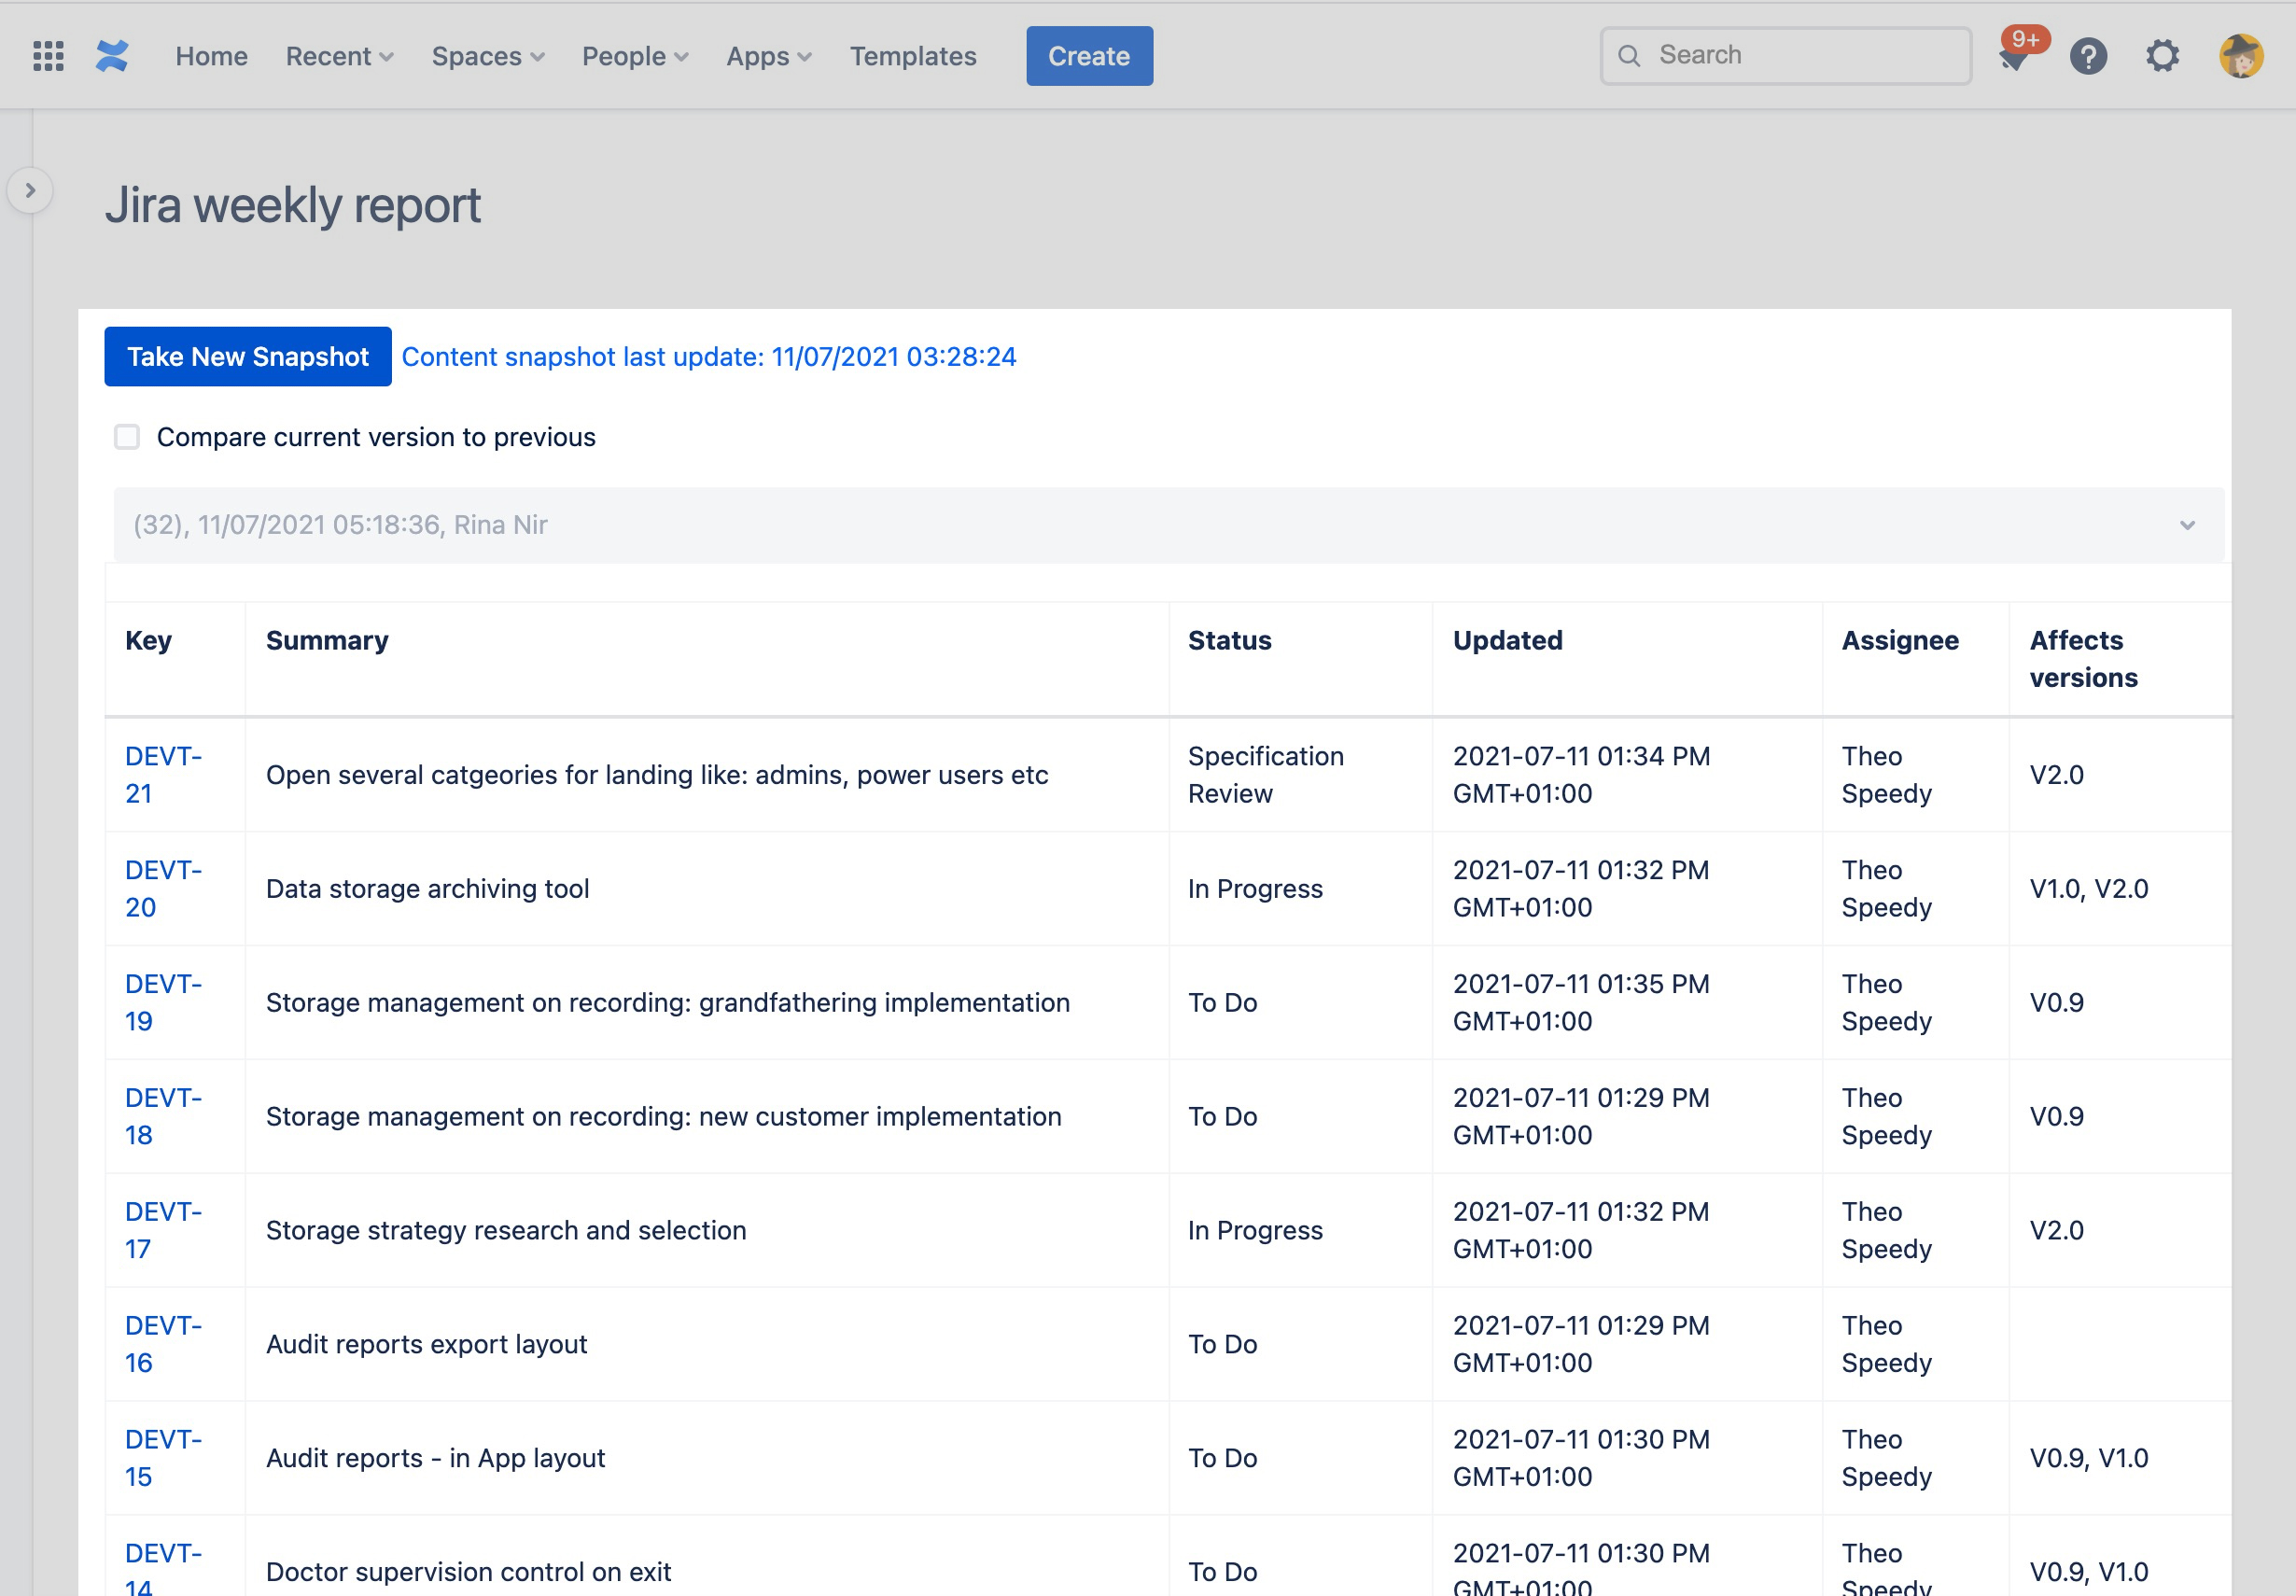Go to Home in the navigation bar
2296x1596 pixels.
[211, 56]
